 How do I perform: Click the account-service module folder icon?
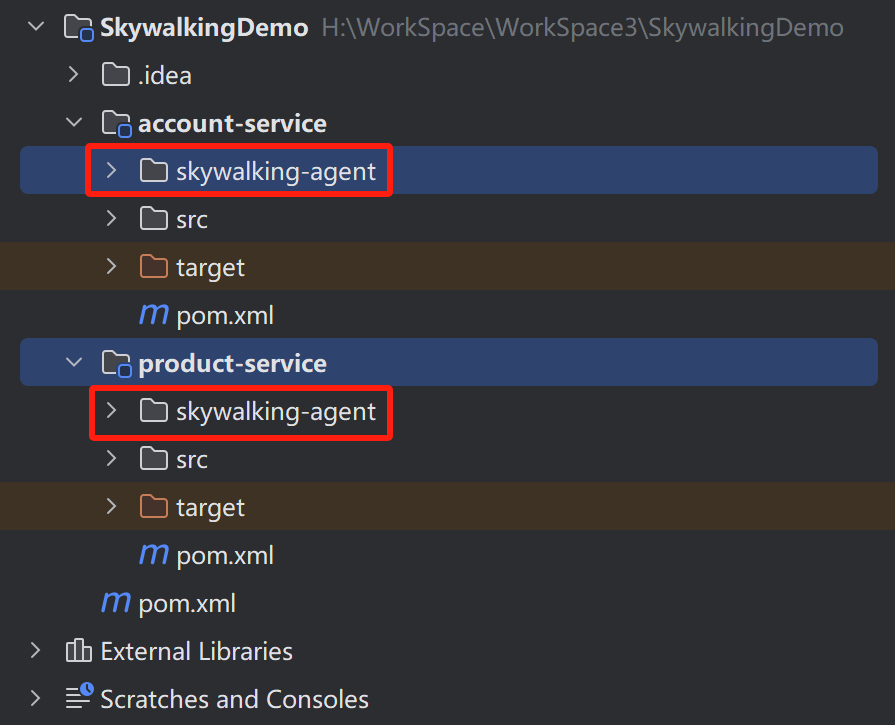click(x=116, y=124)
